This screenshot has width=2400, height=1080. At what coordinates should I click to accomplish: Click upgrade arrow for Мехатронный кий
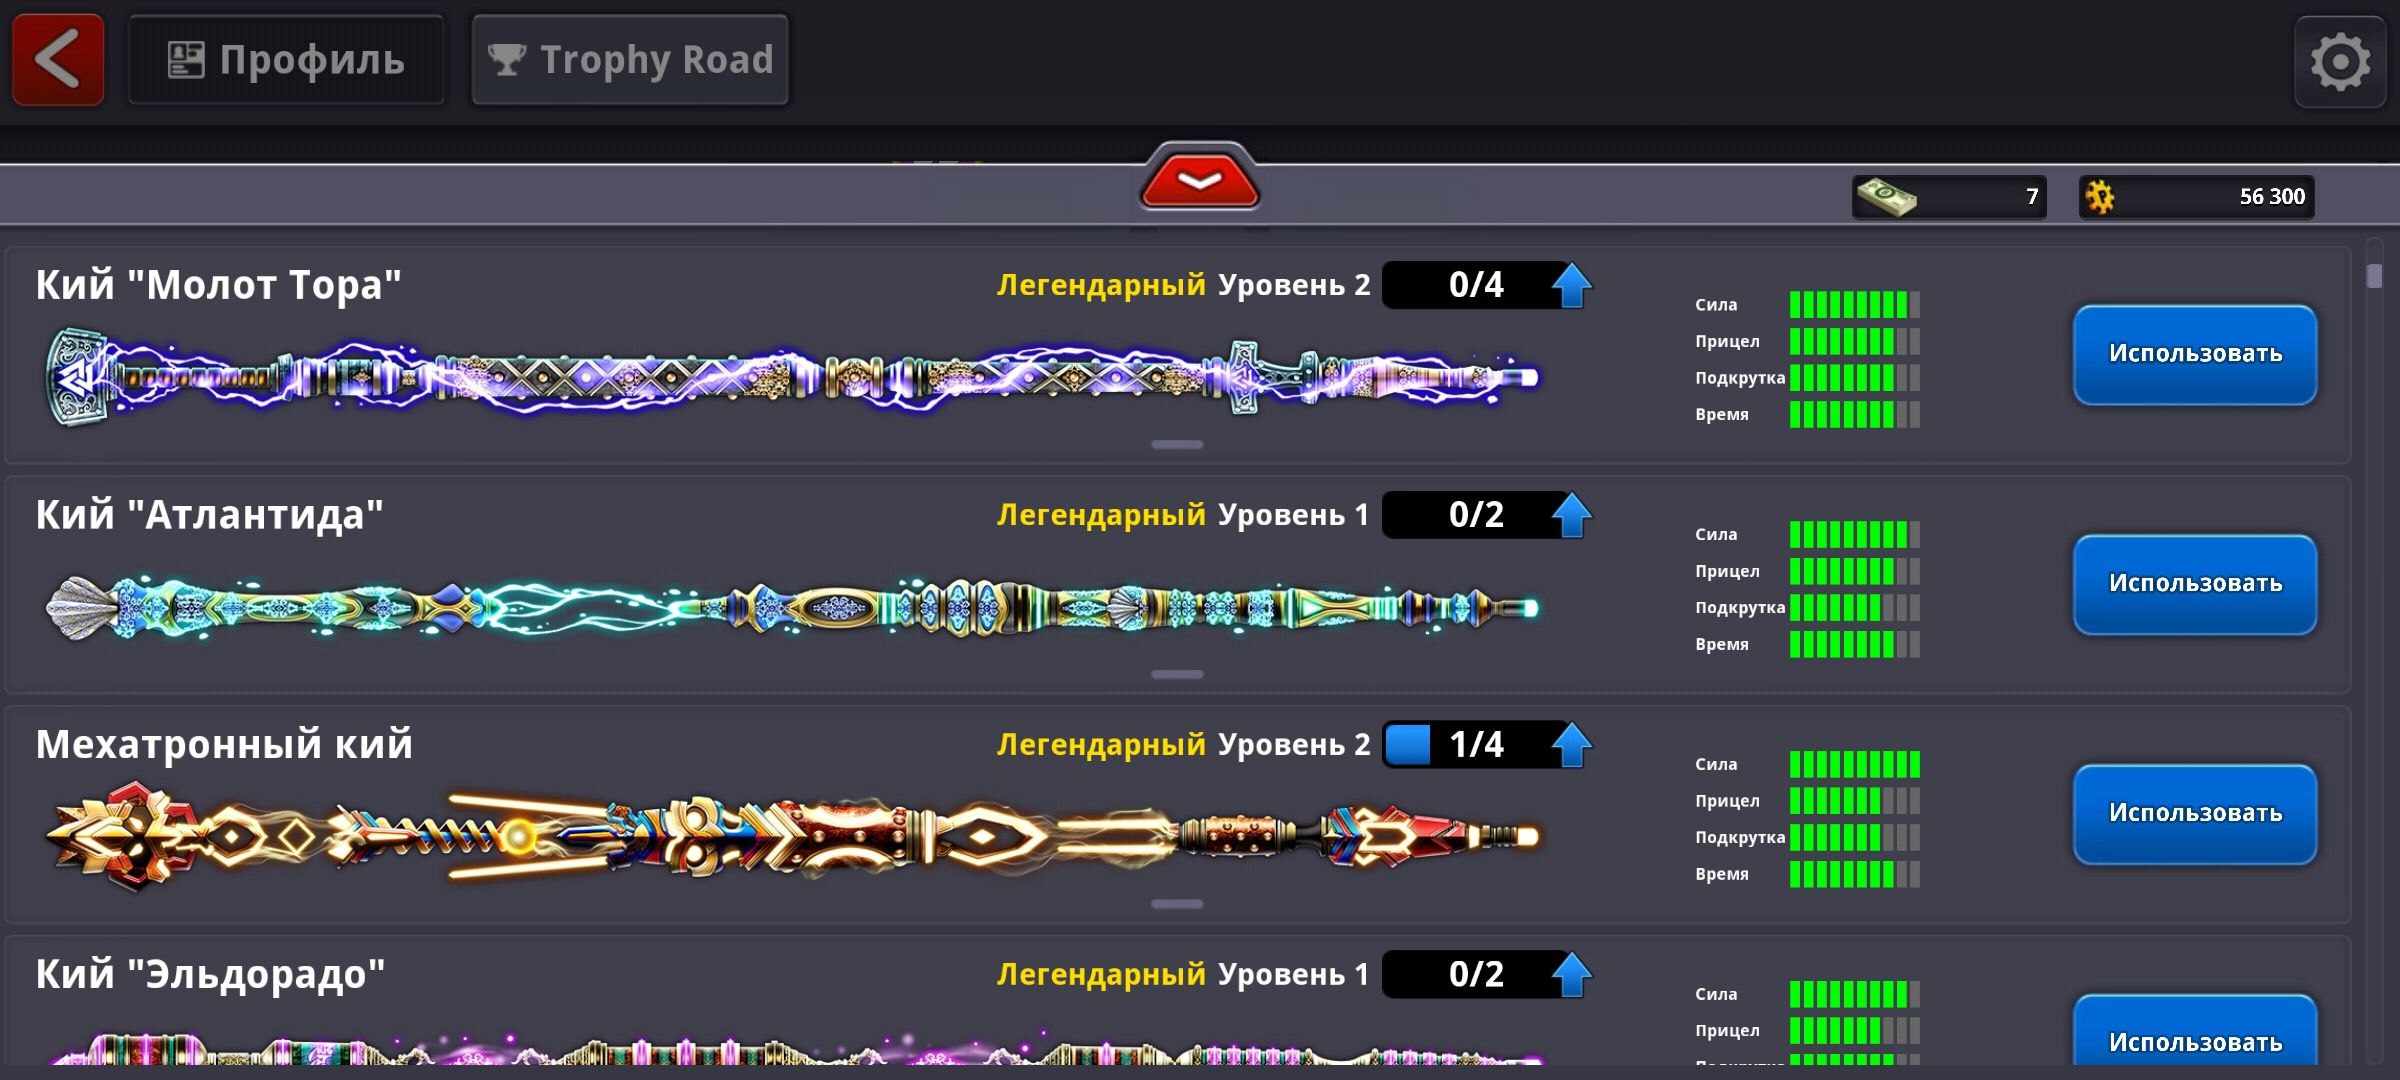point(1571,745)
